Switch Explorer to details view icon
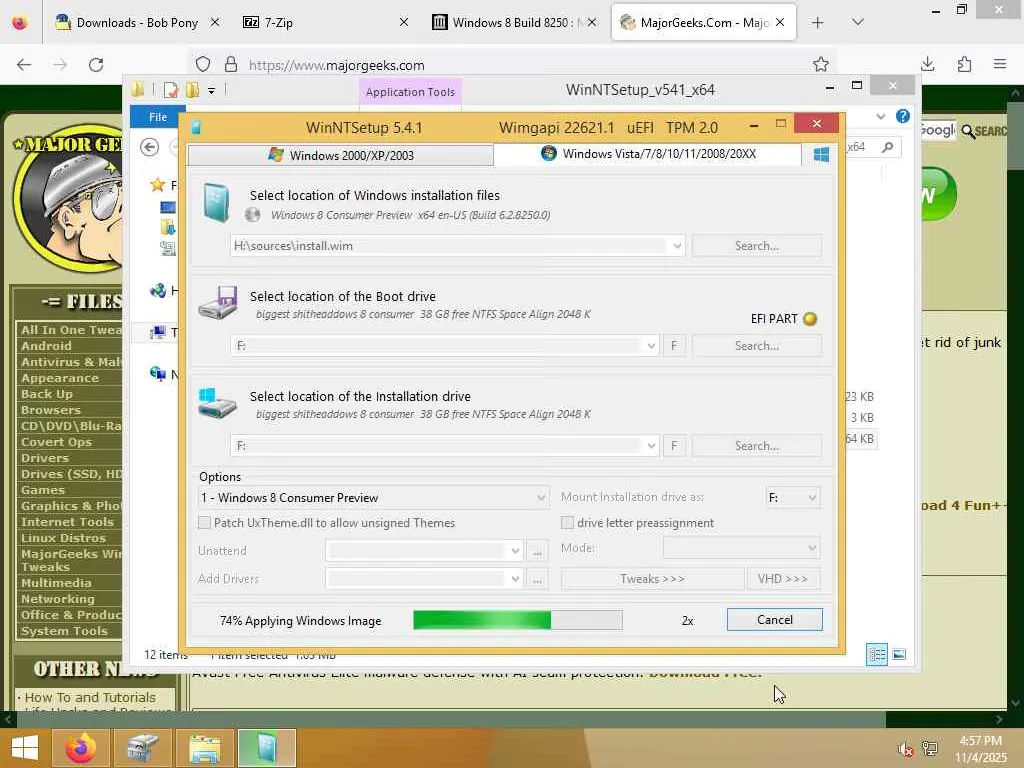Image resolution: width=1024 pixels, height=768 pixels. tap(876, 654)
